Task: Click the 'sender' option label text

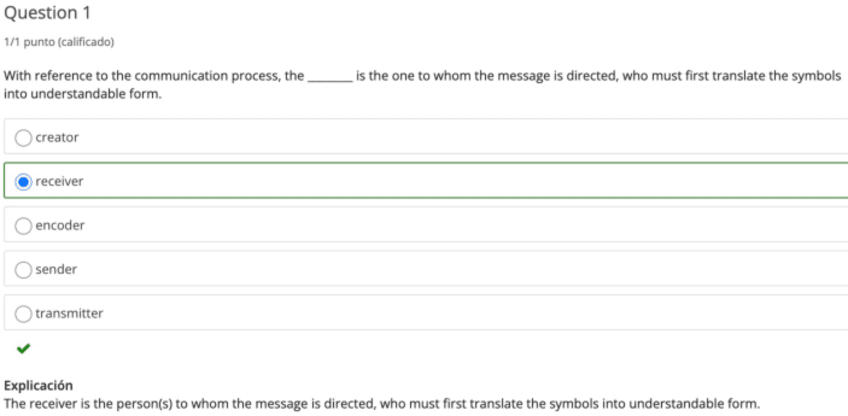Action: point(56,269)
